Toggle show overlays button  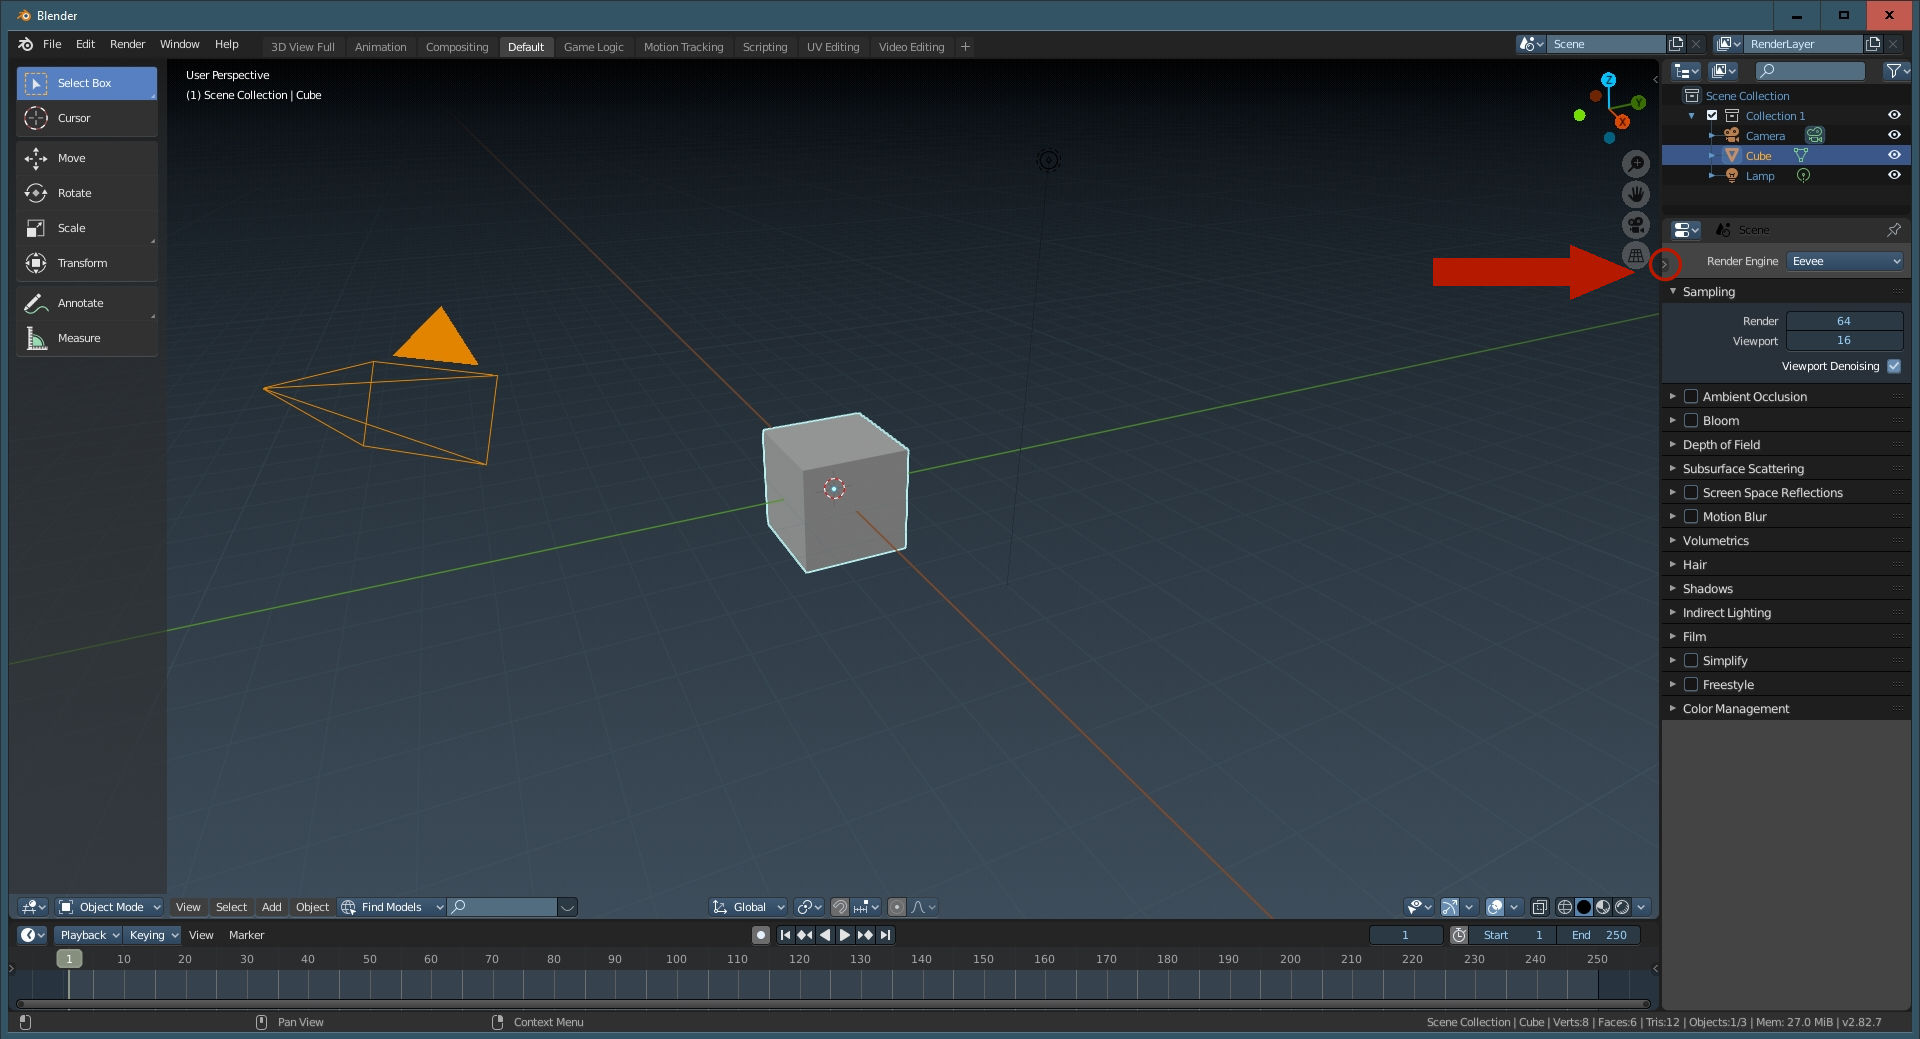(x=1495, y=907)
